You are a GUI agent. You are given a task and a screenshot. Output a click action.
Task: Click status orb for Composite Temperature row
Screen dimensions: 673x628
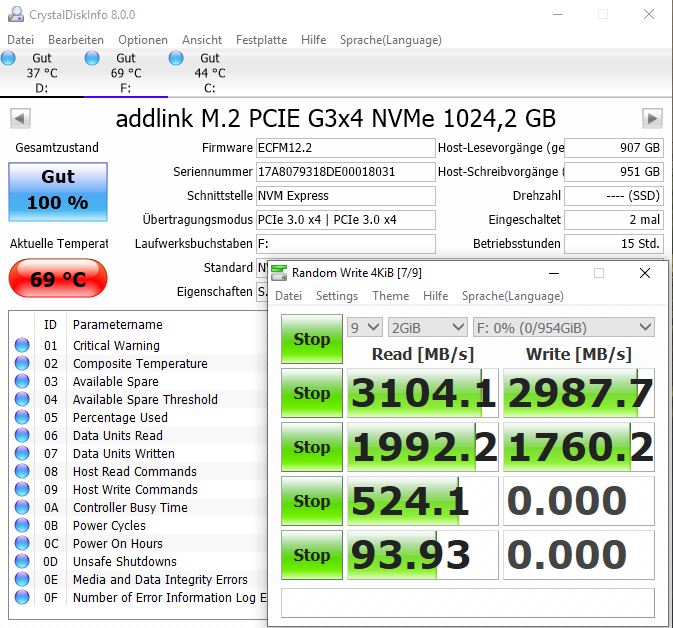coord(22,363)
